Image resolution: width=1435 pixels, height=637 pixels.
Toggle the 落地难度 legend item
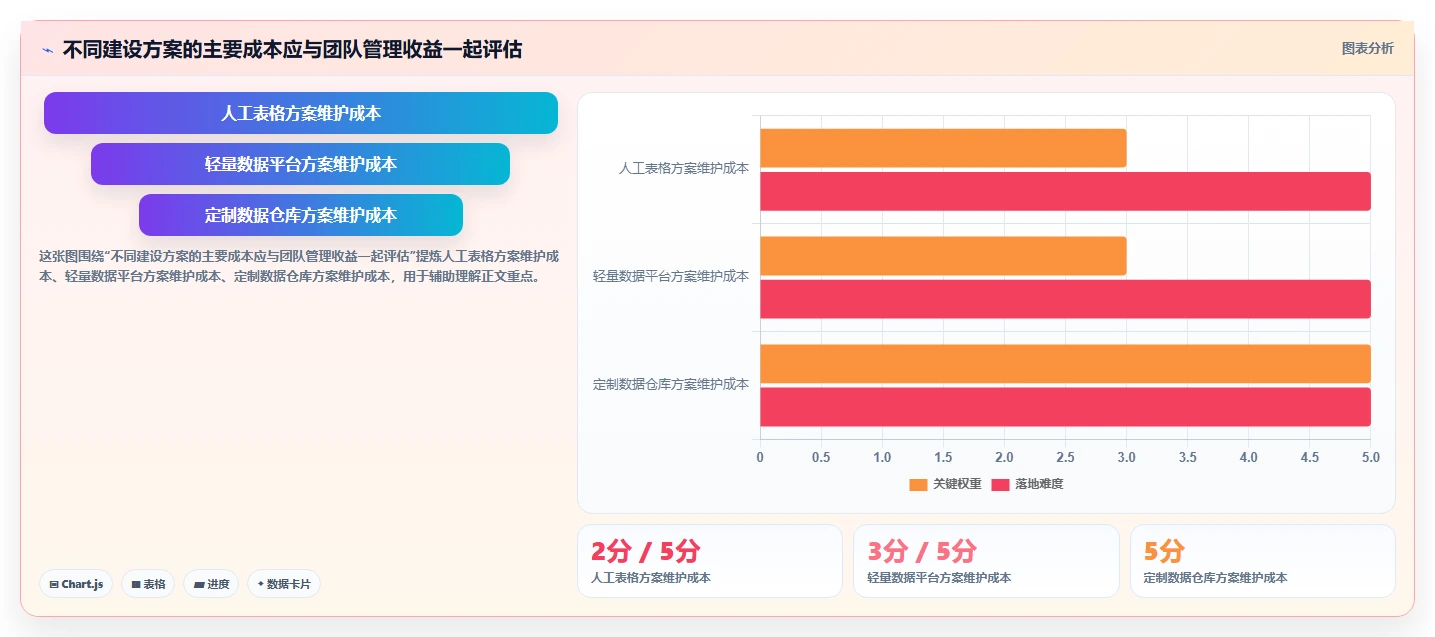pos(1027,484)
